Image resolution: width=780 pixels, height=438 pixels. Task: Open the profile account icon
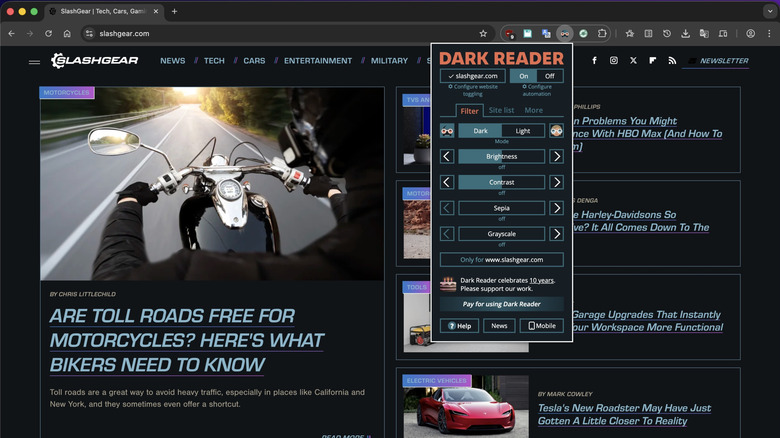coord(751,34)
